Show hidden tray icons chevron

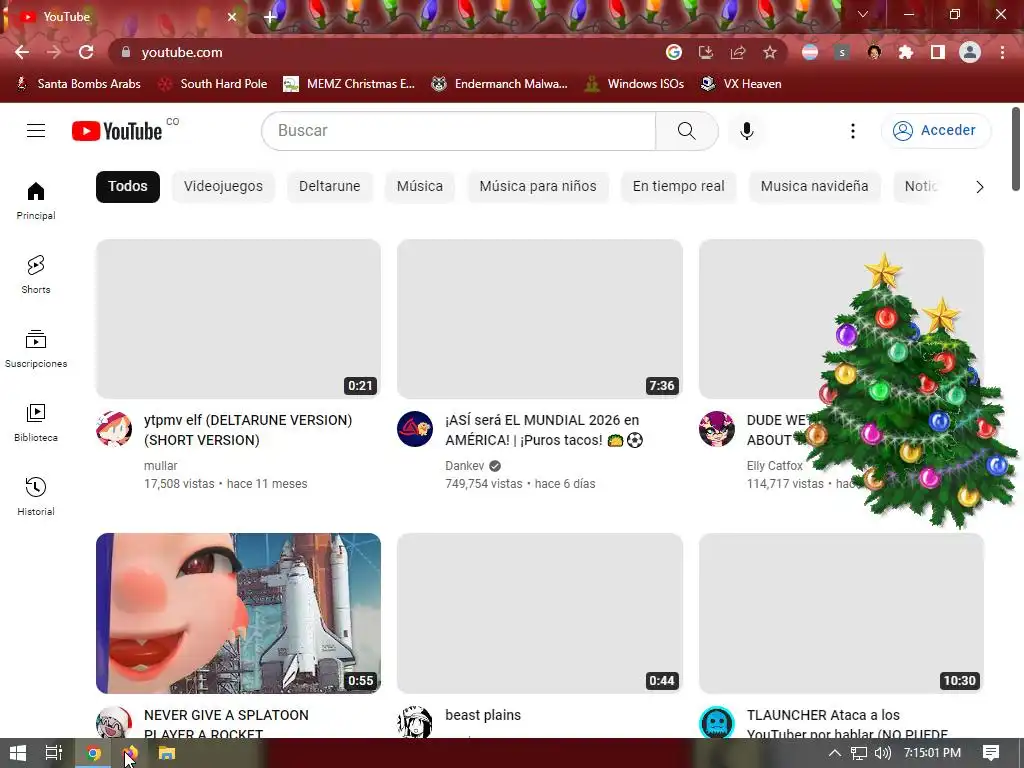[834, 754]
